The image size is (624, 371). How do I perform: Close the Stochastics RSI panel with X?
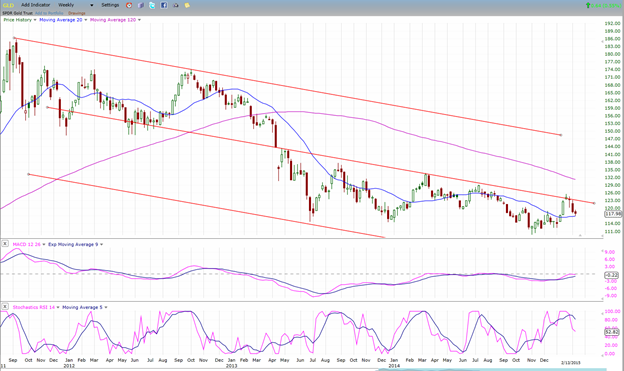pyautogui.click(x=5, y=307)
